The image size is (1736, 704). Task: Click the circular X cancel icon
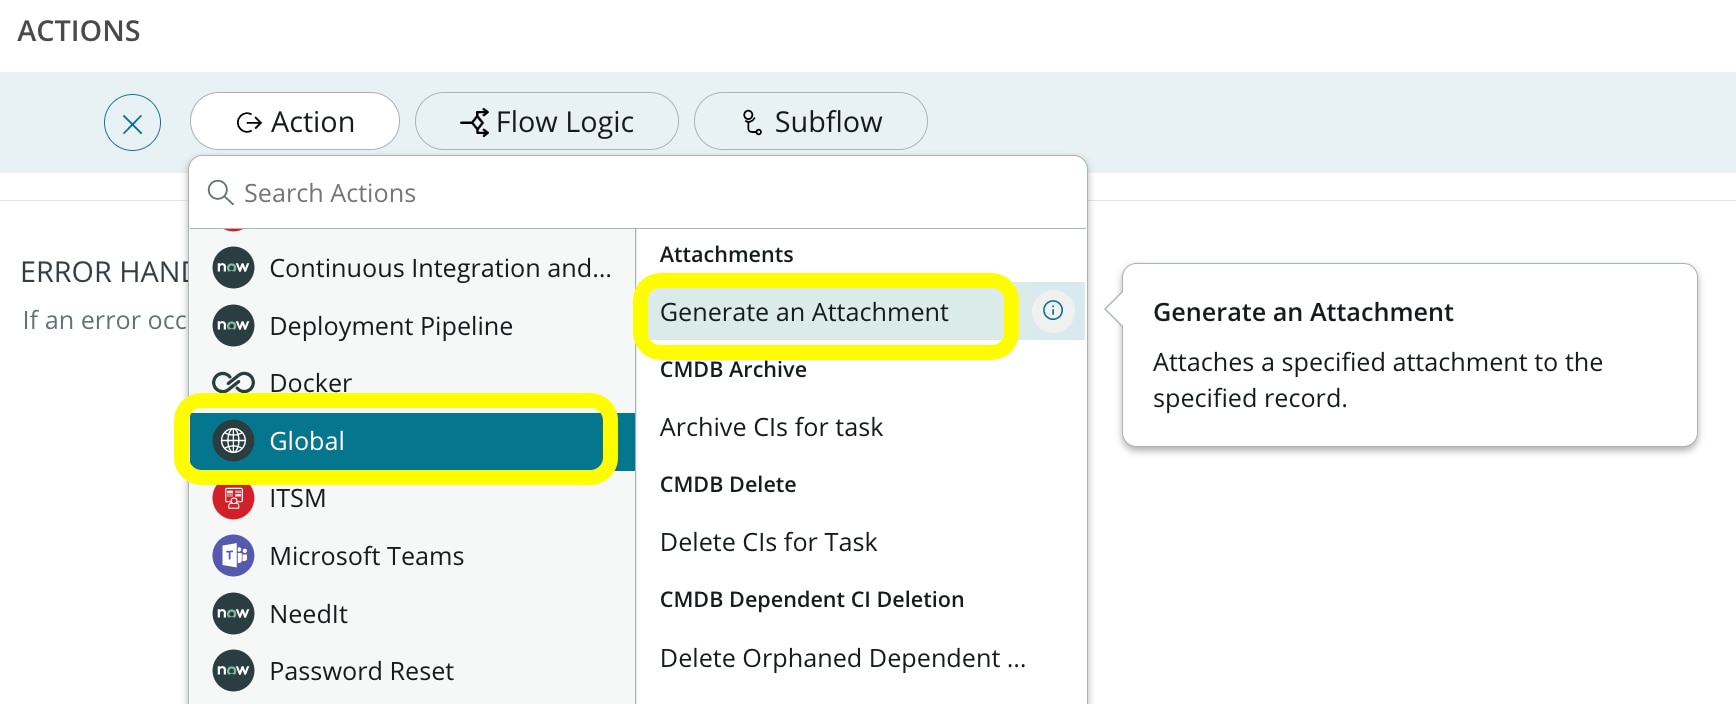coord(132,122)
